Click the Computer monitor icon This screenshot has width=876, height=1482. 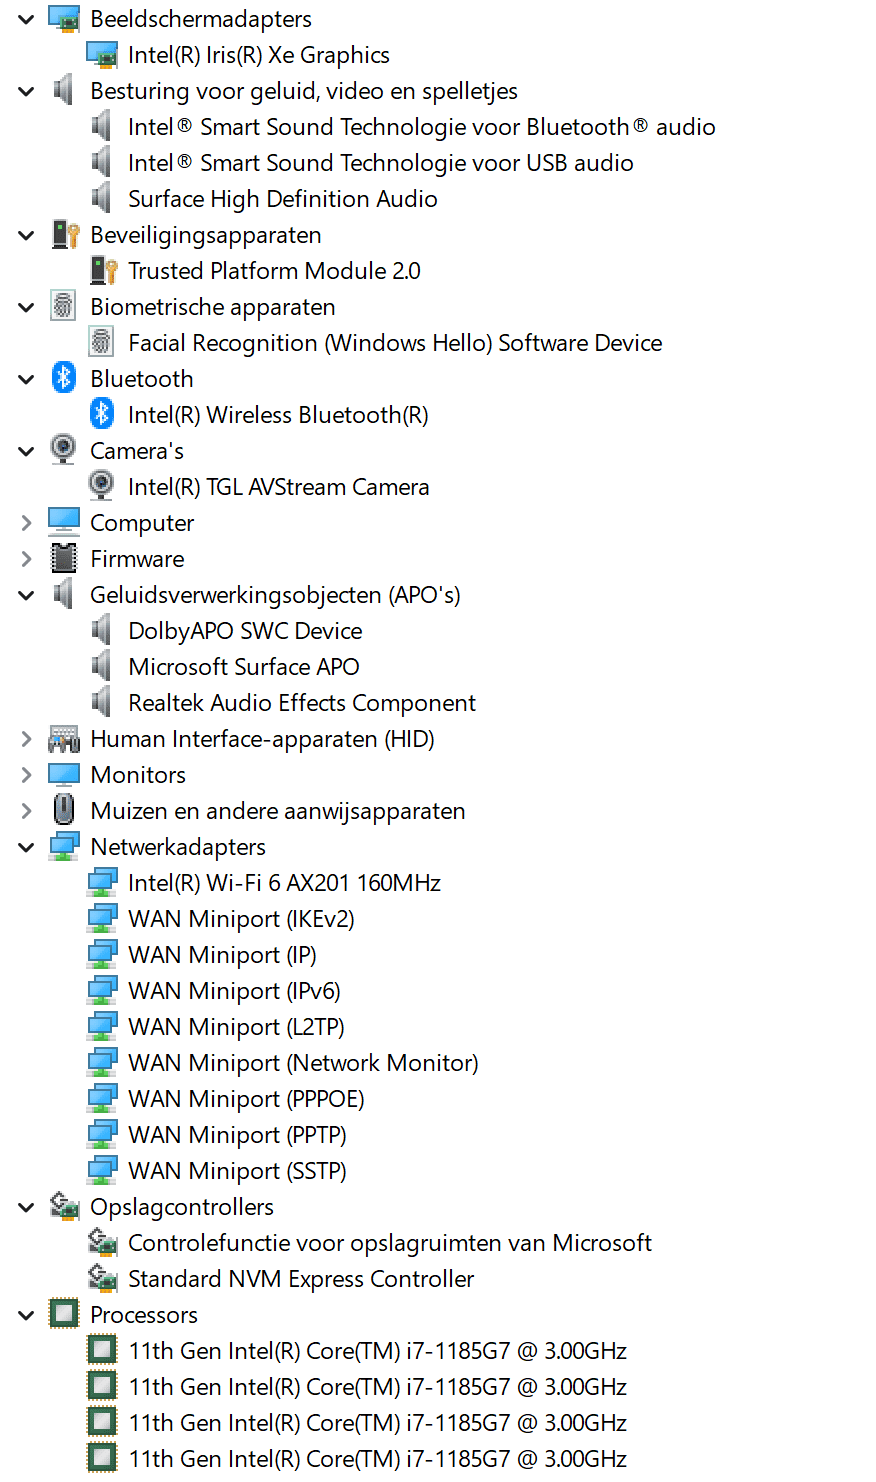[x=64, y=522]
